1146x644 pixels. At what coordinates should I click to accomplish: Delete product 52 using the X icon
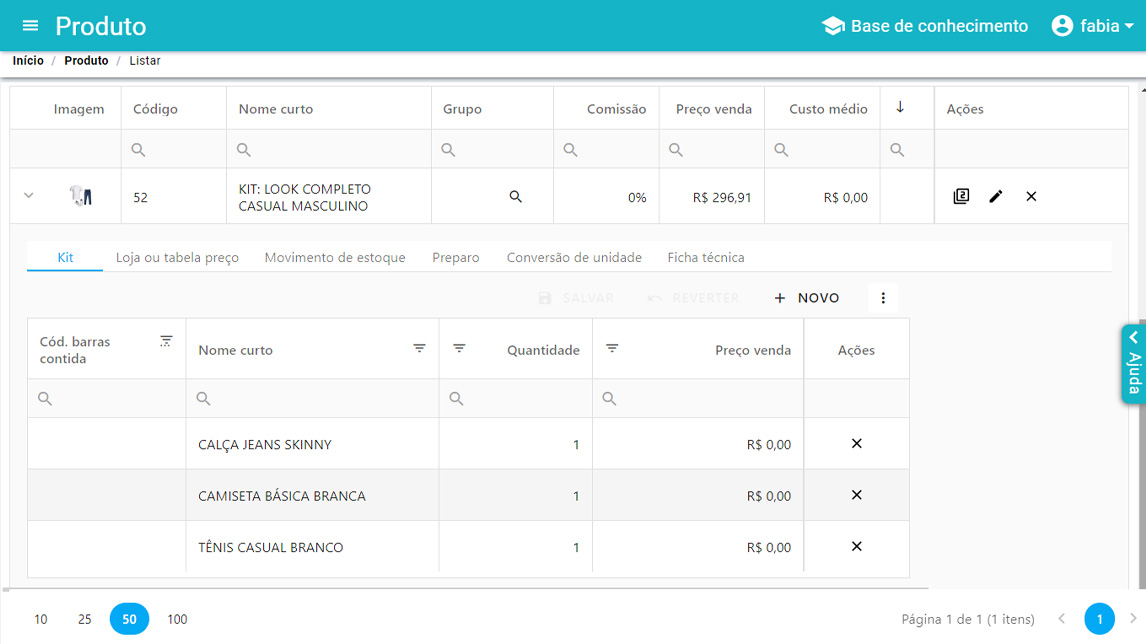[x=1031, y=197]
